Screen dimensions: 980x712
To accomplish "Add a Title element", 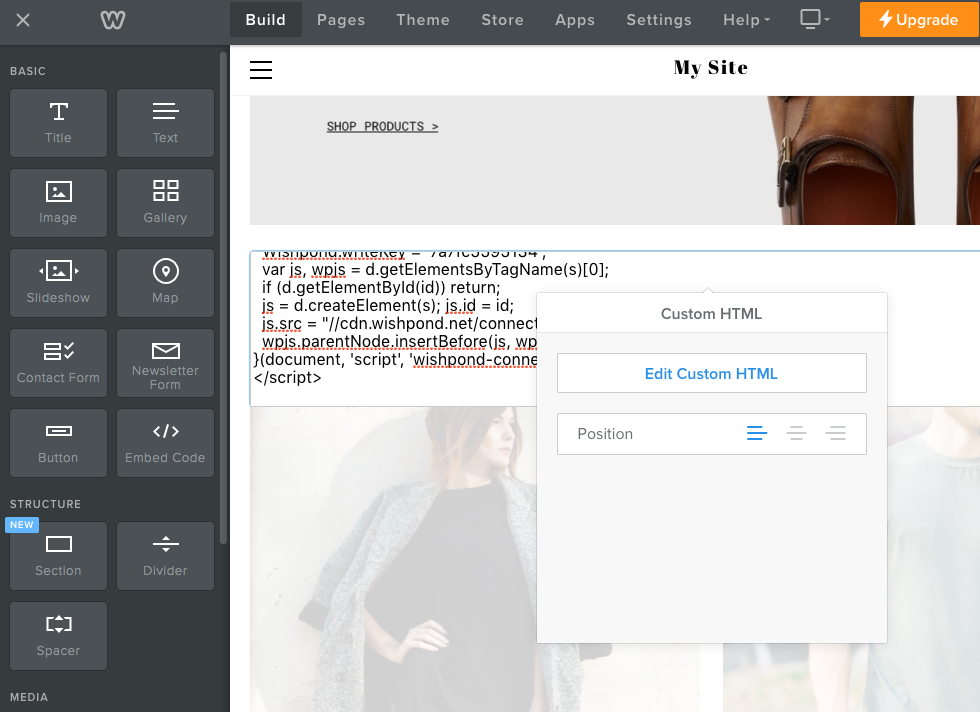I will [58, 123].
